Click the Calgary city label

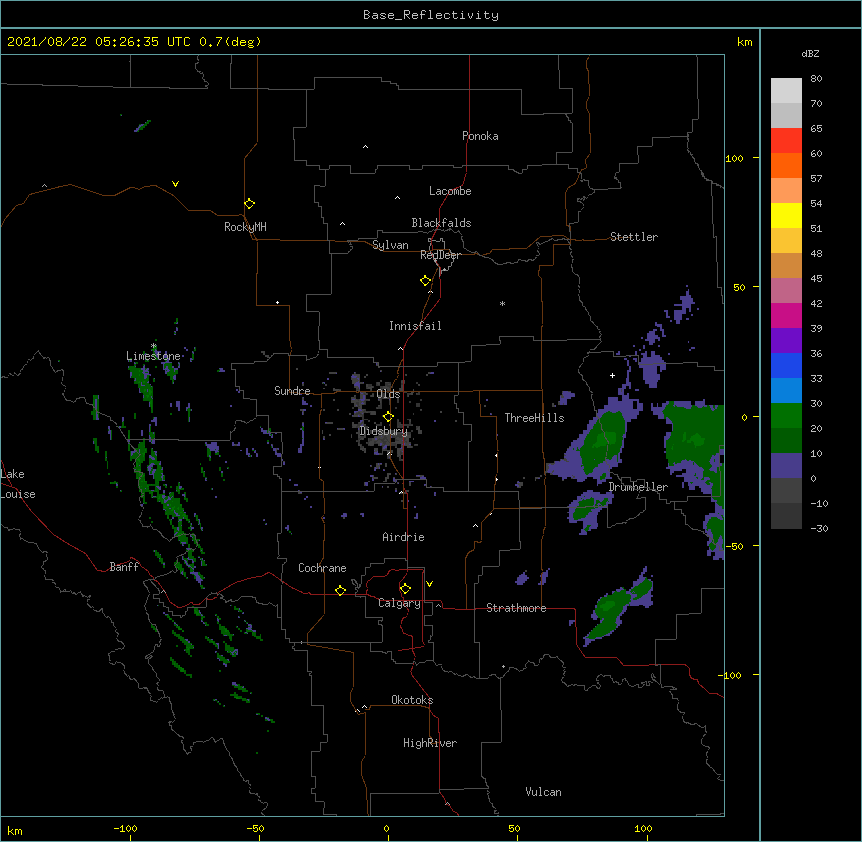(399, 603)
